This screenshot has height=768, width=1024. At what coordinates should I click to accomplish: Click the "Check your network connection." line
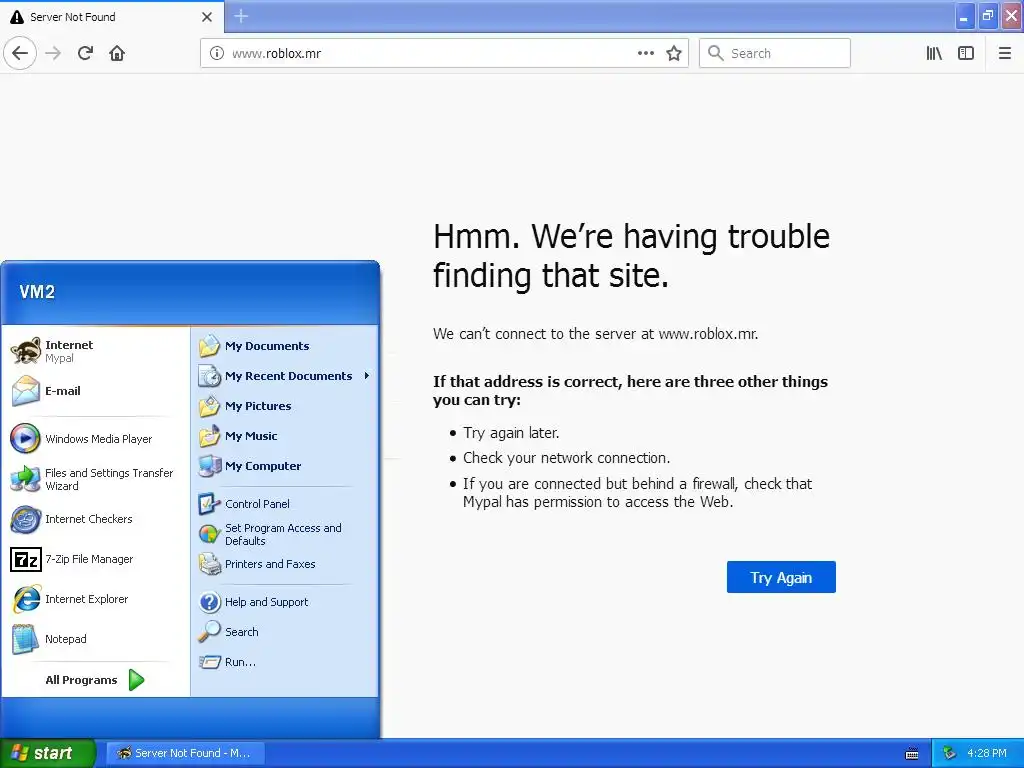[566, 458]
